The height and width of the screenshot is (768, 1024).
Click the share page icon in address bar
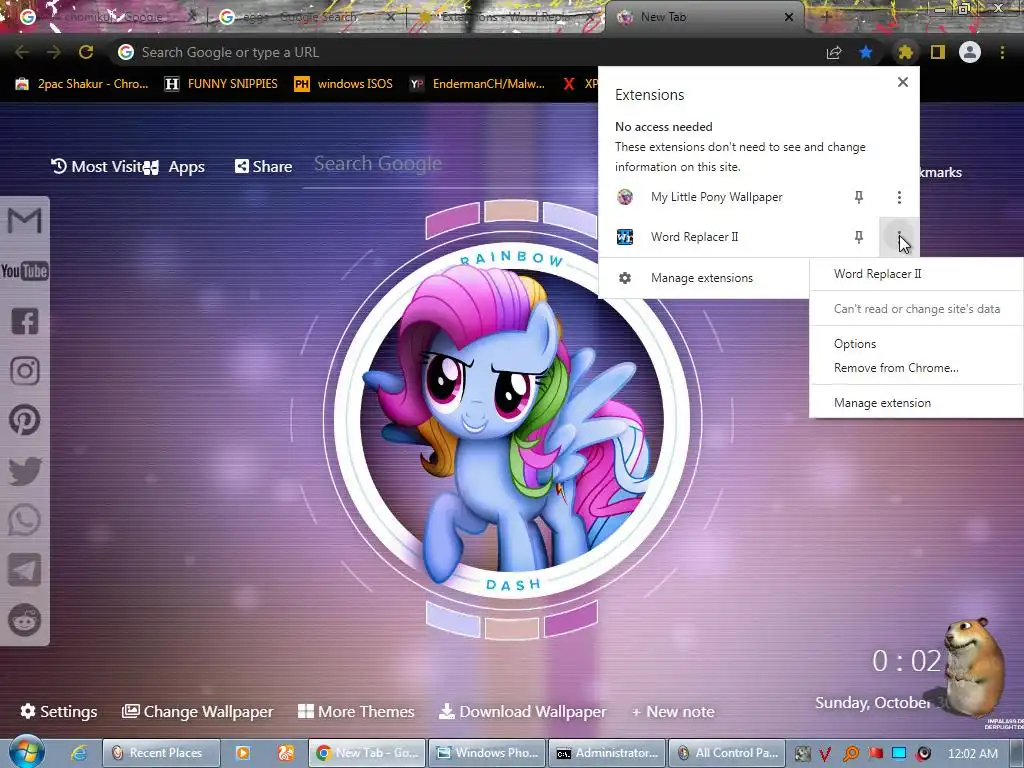834,52
